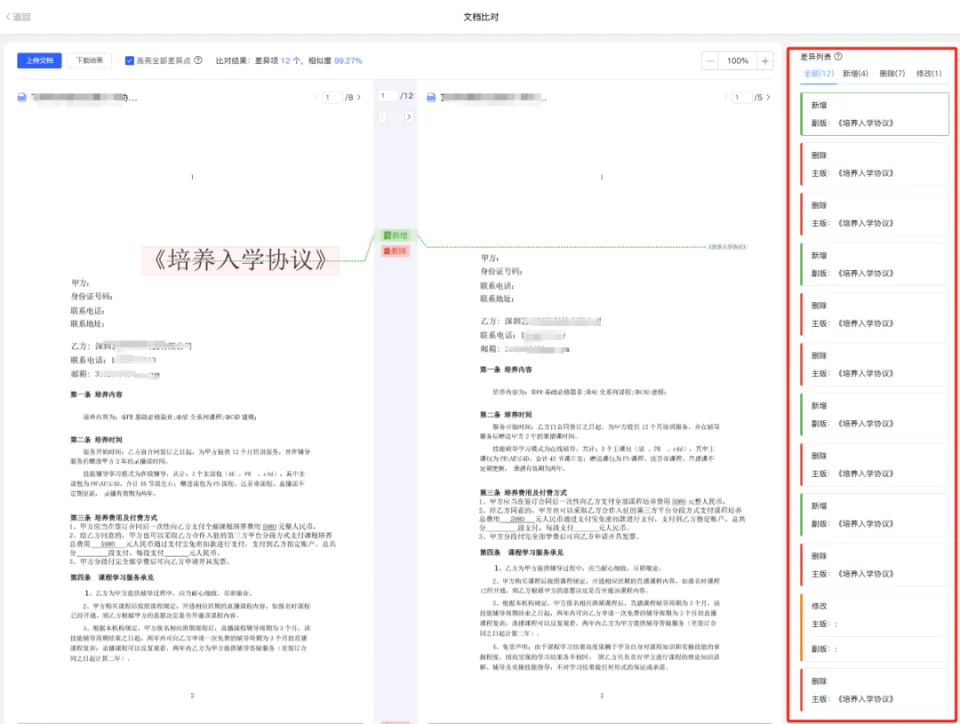Open the 修改(1) tab
The width and height of the screenshot is (960, 724).
pos(929,74)
